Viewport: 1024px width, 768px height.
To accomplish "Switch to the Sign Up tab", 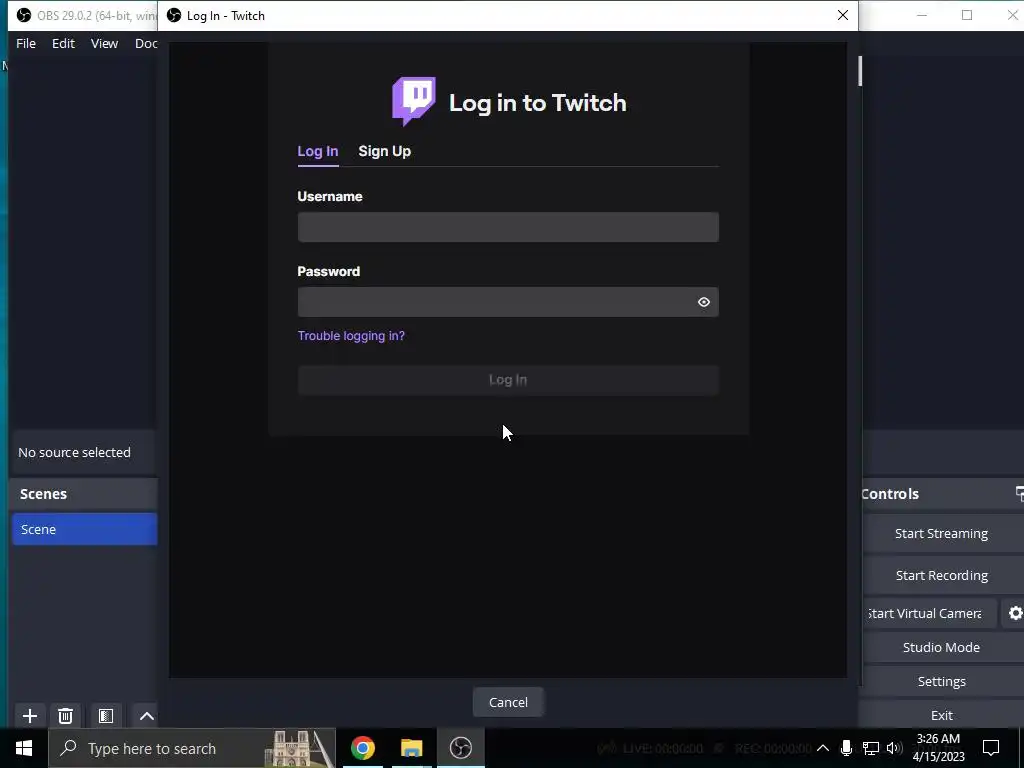I will pos(385,151).
